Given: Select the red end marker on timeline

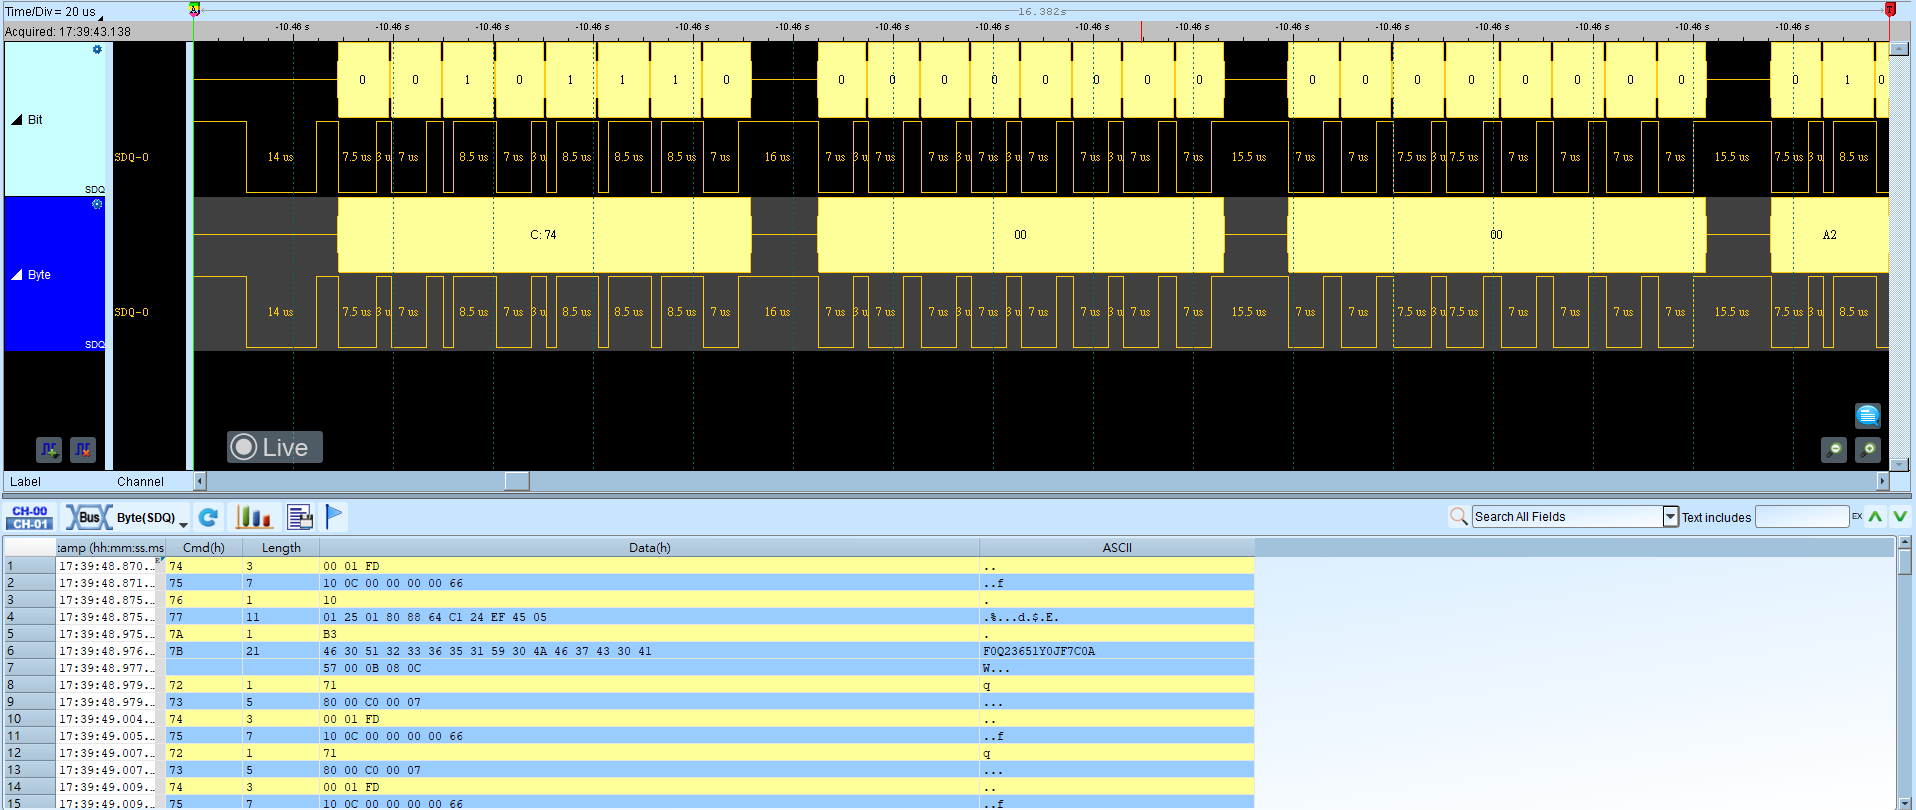Looking at the screenshot, I should tap(1890, 9).
